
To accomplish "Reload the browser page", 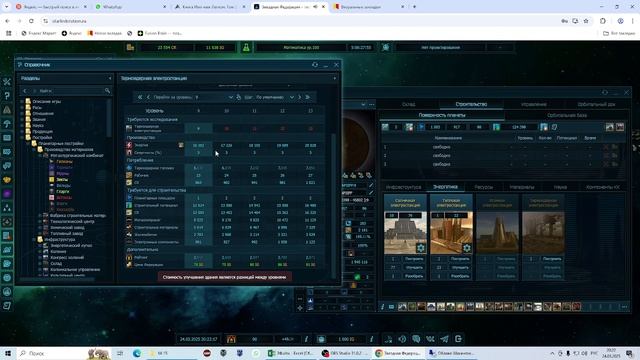I will coord(31,21).
